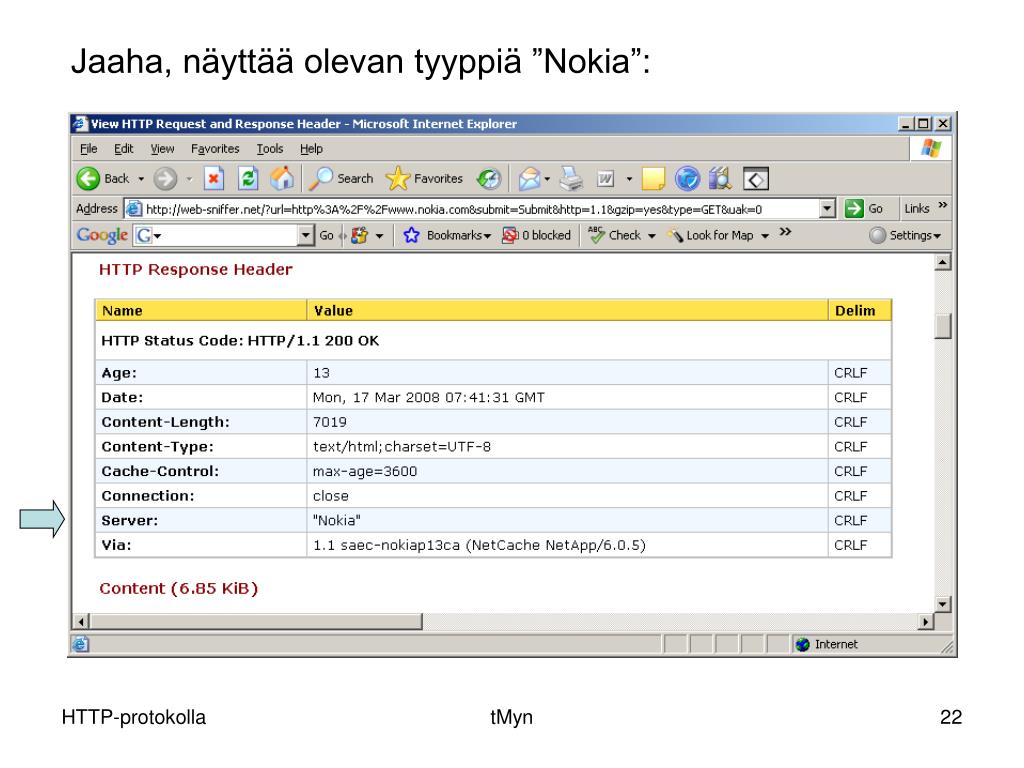
Task: Show more Google toolbar buttons chevron
Action: [x=785, y=232]
